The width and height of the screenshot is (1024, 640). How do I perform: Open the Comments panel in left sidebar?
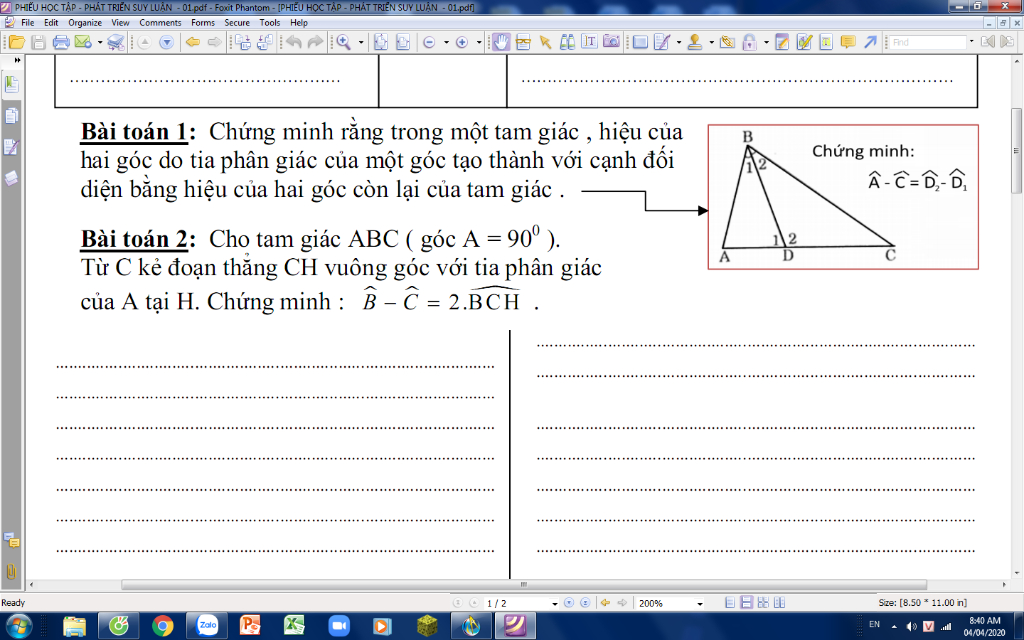tap(11, 539)
